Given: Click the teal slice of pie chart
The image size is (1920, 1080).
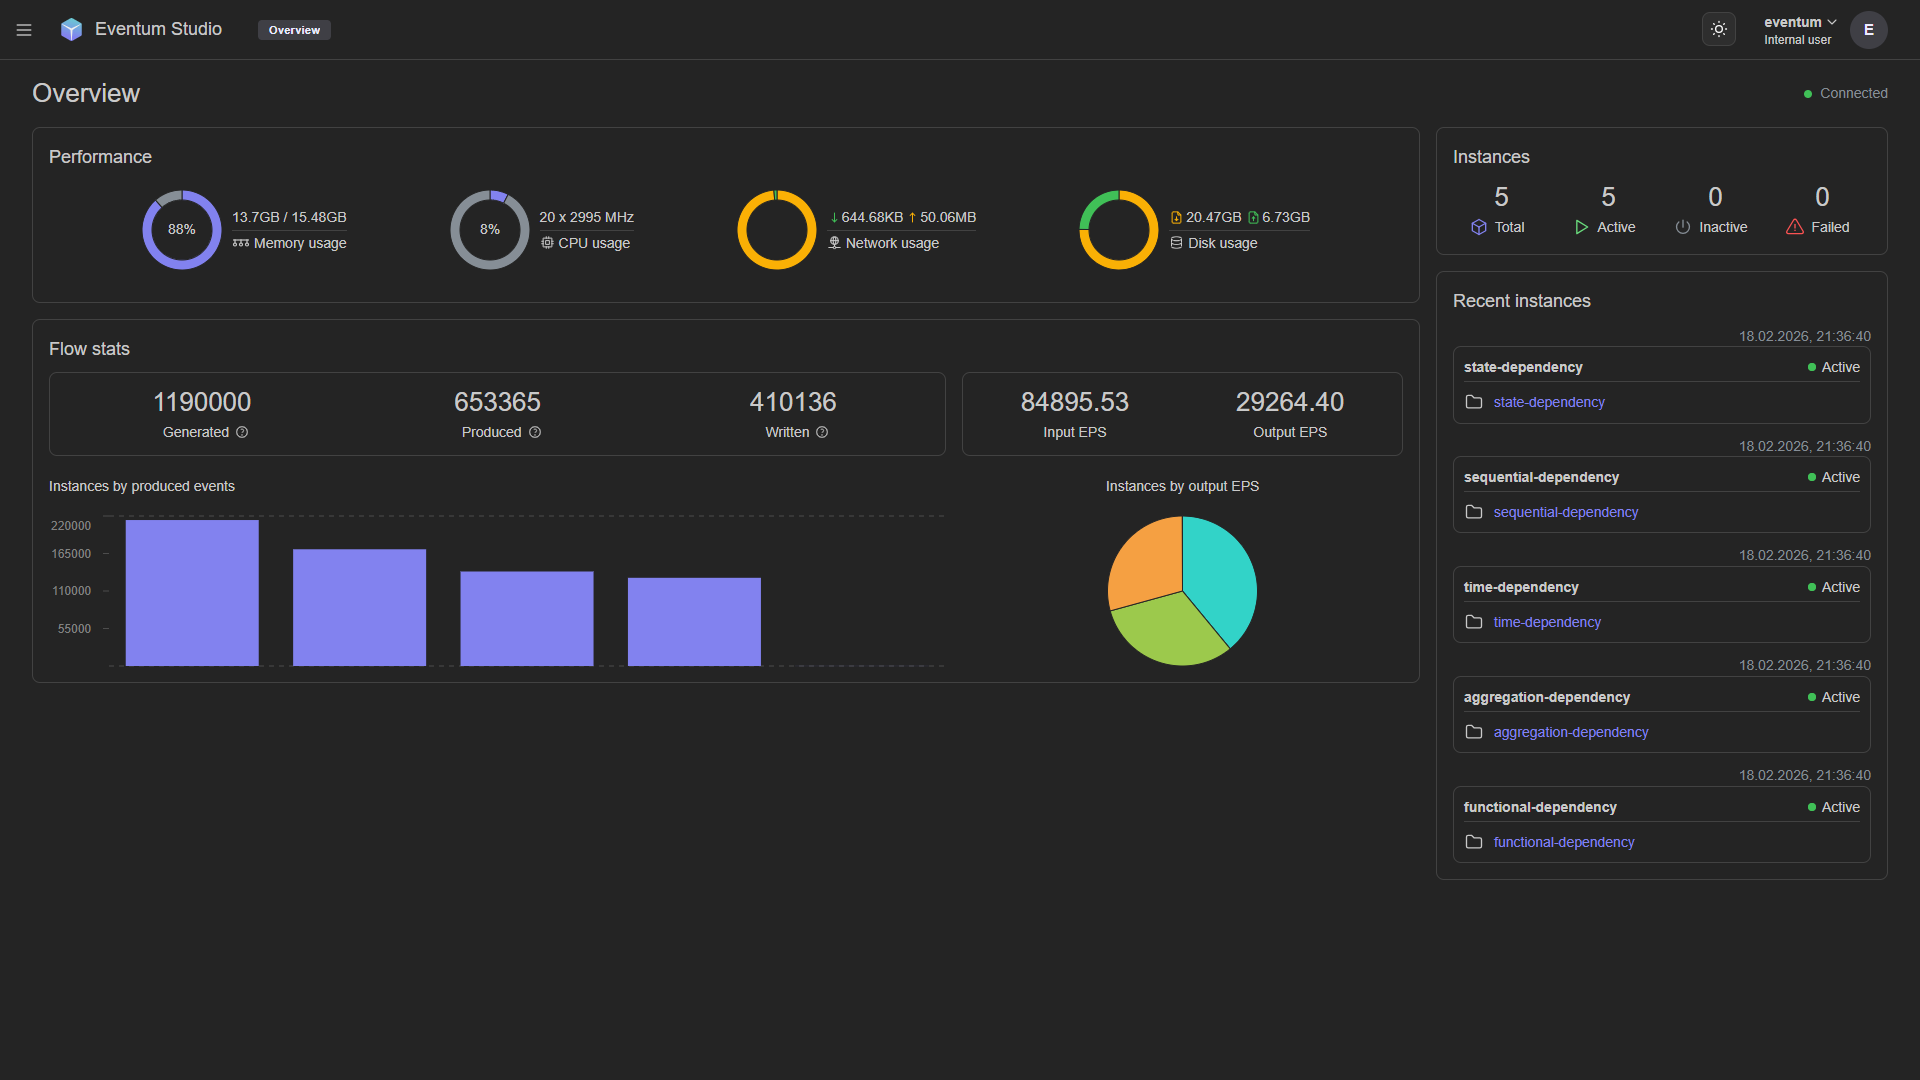Looking at the screenshot, I should pos(1222,575).
